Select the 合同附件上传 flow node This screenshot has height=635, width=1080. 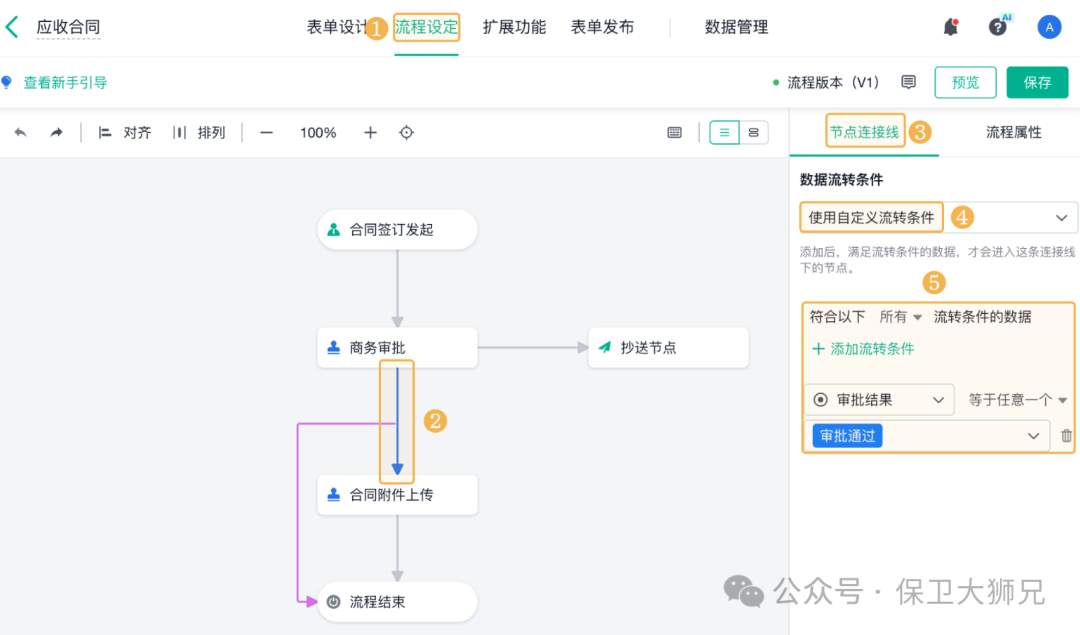[x=397, y=495]
